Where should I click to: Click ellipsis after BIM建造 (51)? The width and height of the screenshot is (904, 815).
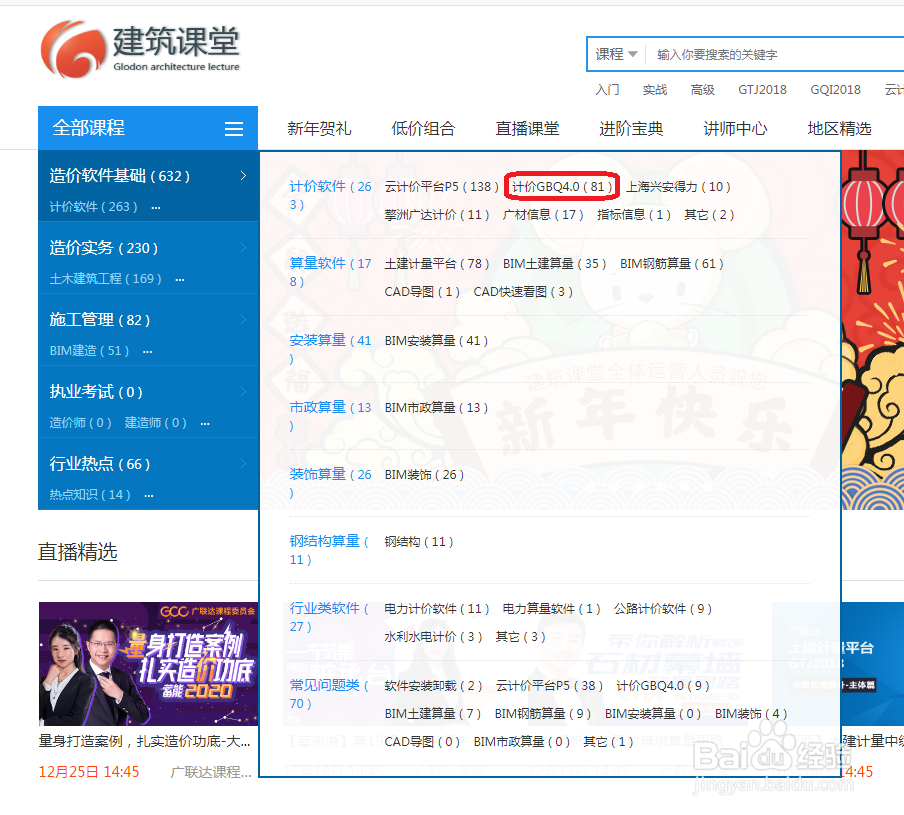(x=148, y=352)
